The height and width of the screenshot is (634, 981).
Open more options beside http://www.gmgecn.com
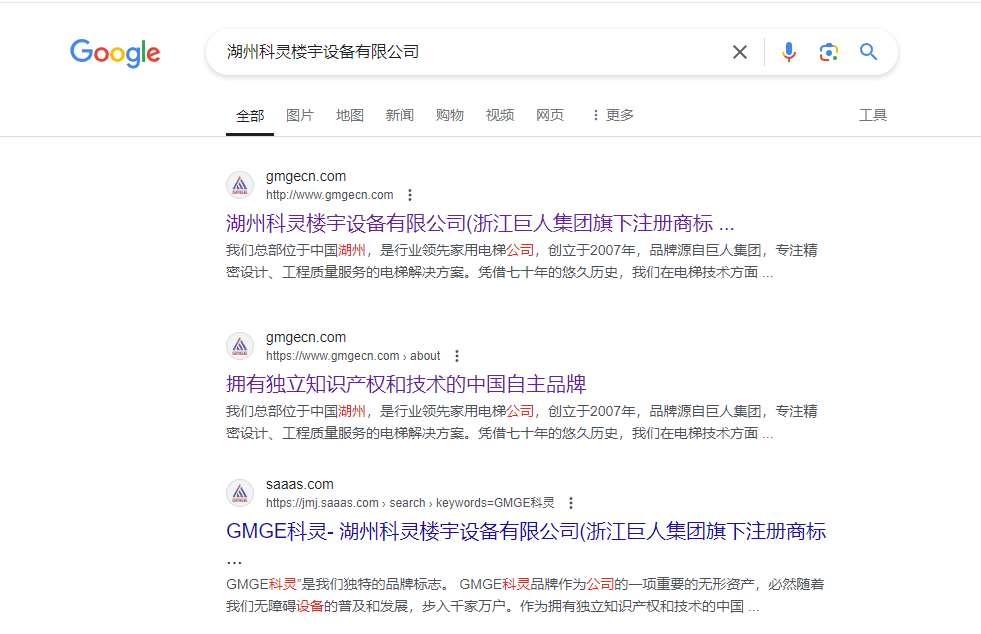pos(410,195)
